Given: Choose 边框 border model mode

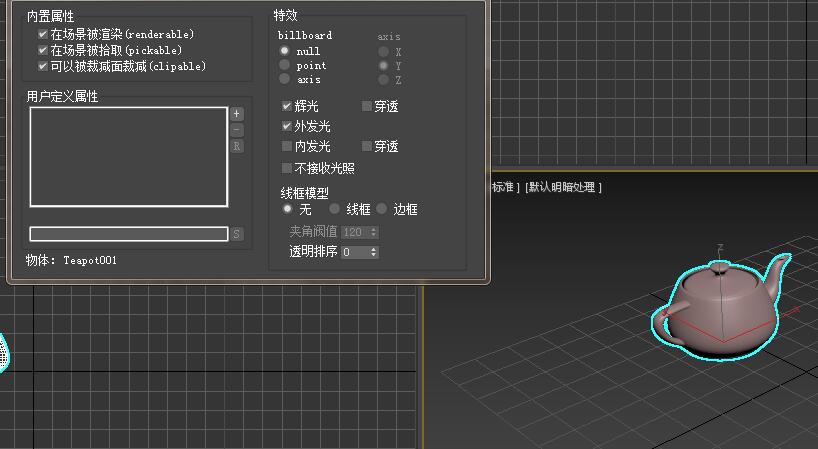Looking at the screenshot, I should (x=382, y=210).
